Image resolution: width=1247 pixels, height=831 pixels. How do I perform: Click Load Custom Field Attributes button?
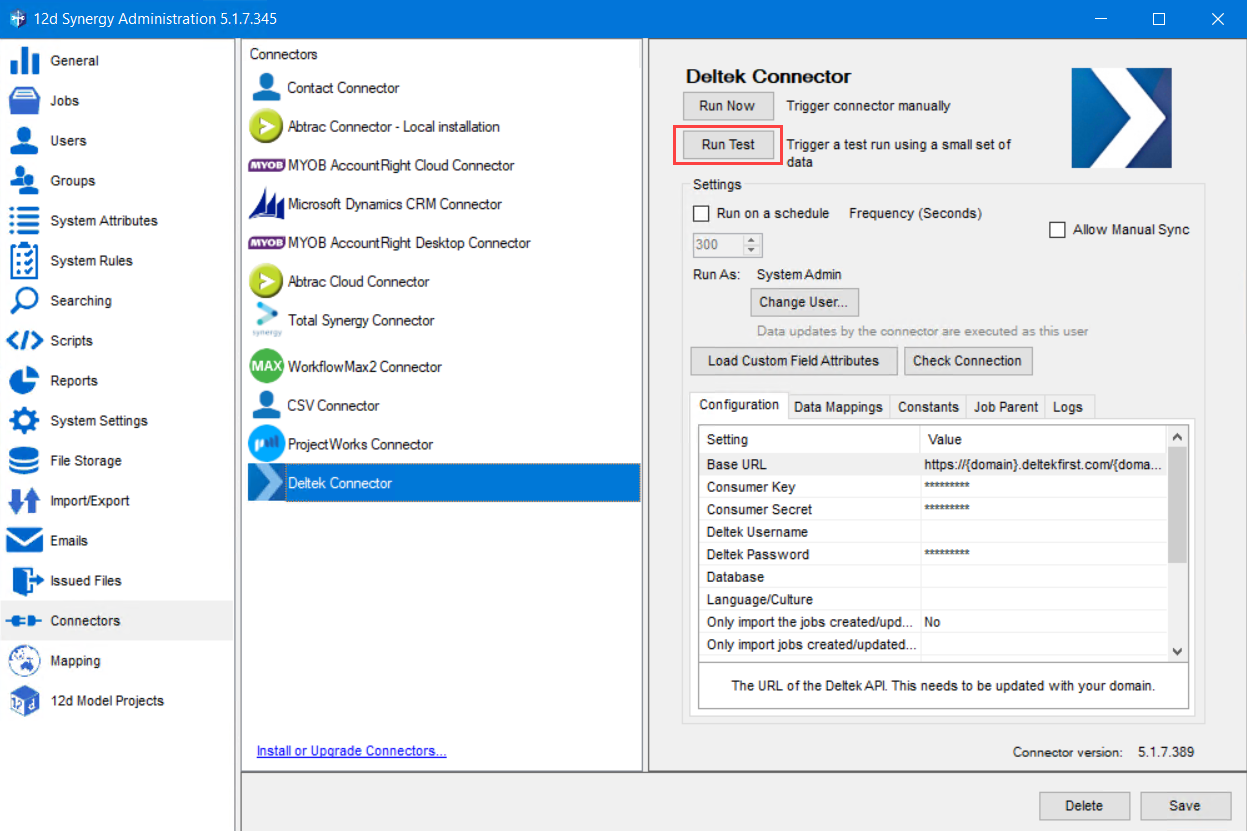[x=793, y=361]
